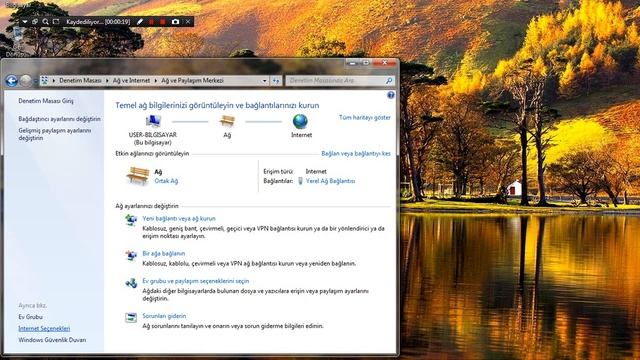The width and height of the screenshot is (640, 360).
Task: Open Bağdaştırıcı ayarlarını değiştirin
Action: (x=60, y=119)
